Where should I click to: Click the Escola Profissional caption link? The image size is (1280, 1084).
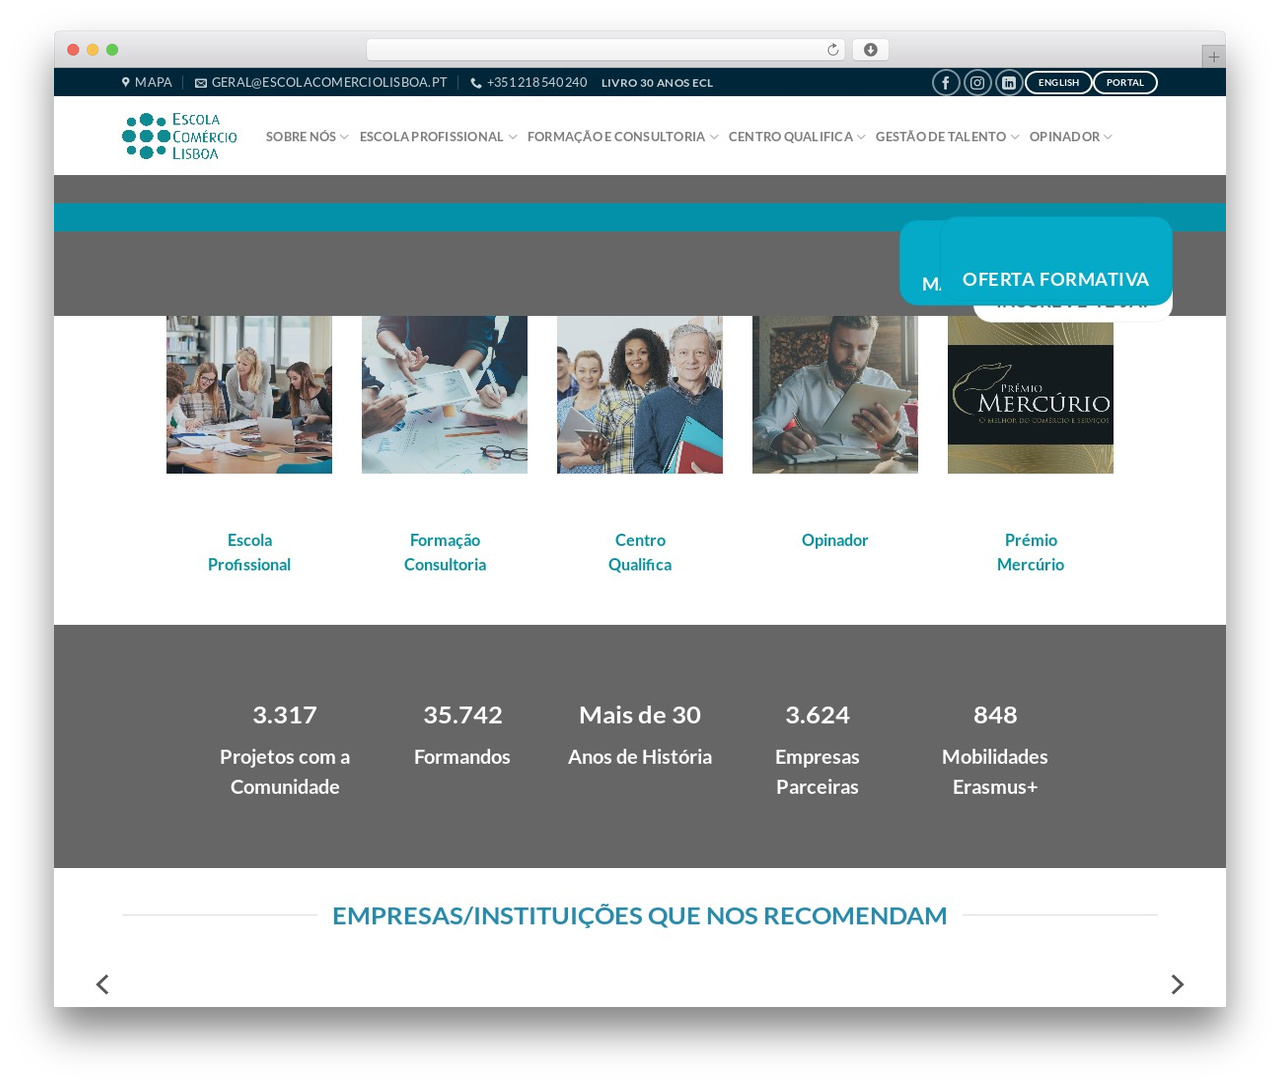249,552
